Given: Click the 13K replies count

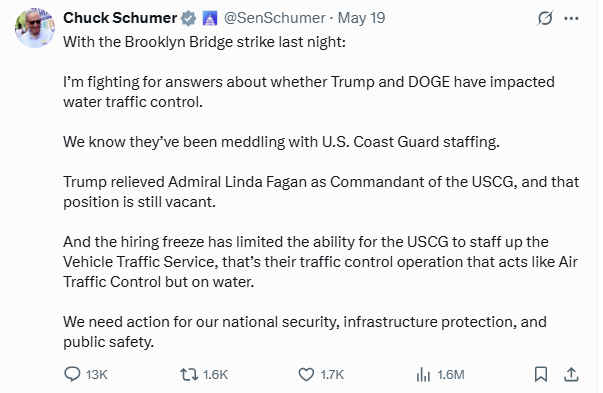Looking at the screenshot, I should tap(97, 374).
